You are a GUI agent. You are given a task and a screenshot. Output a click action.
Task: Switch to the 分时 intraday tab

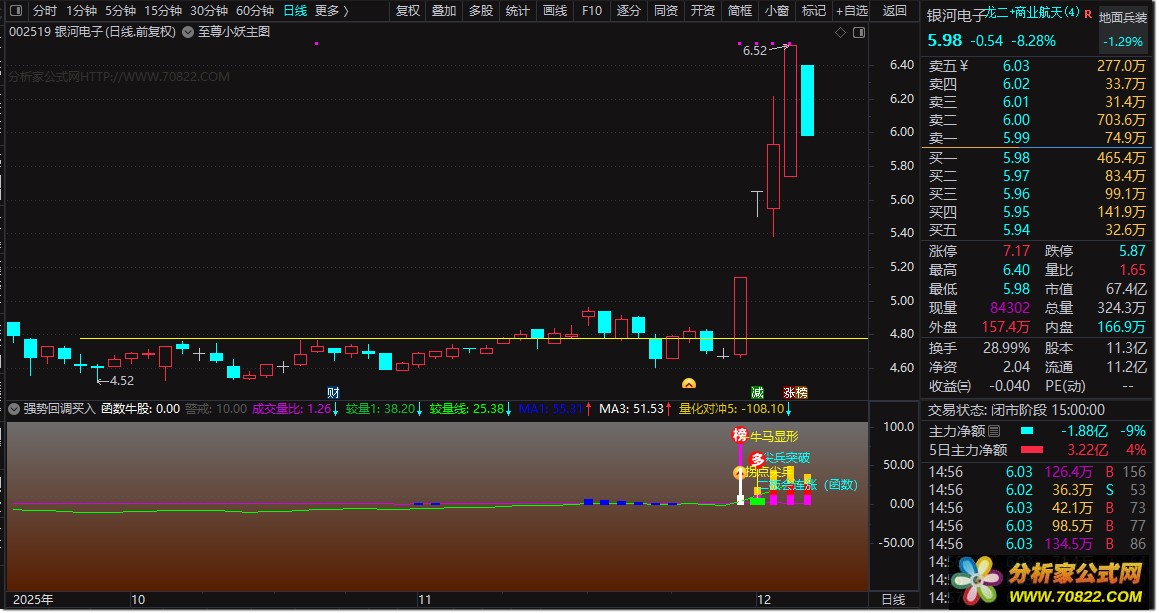point(45,11)
